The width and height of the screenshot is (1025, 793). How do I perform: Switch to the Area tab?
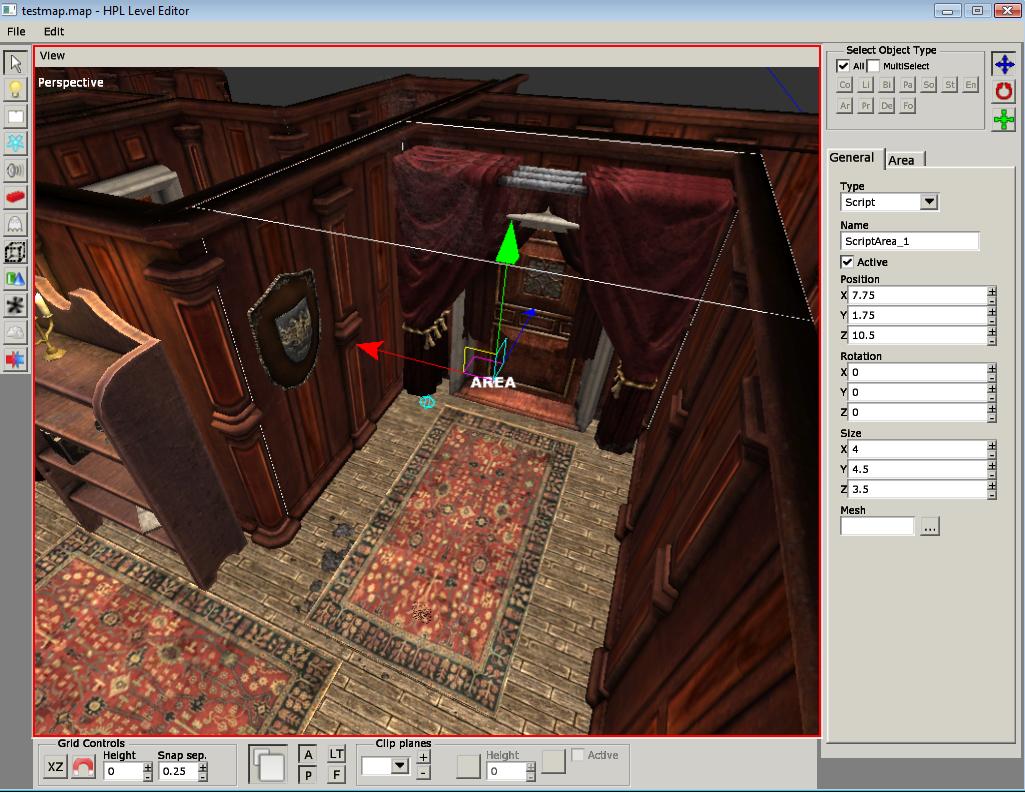tap(901, 160)
